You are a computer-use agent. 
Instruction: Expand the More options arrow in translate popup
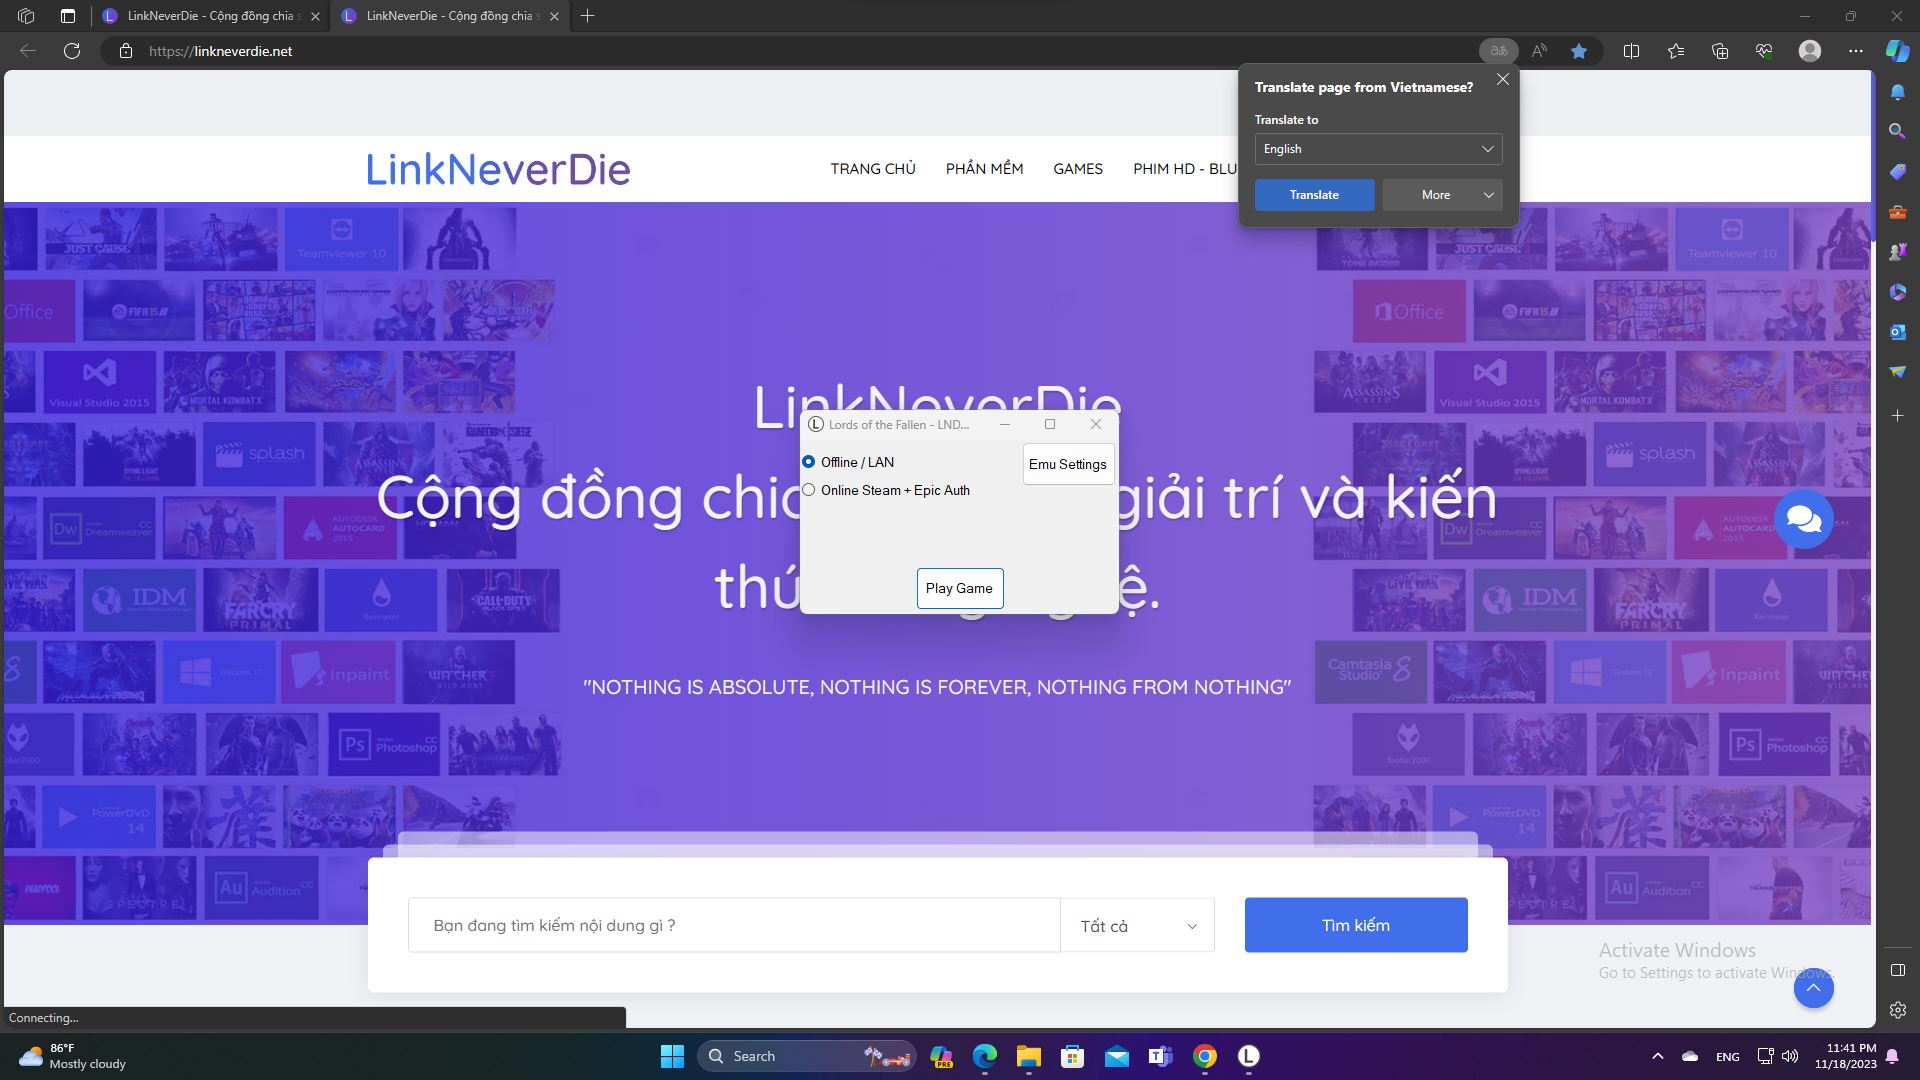coord(1488,195)
